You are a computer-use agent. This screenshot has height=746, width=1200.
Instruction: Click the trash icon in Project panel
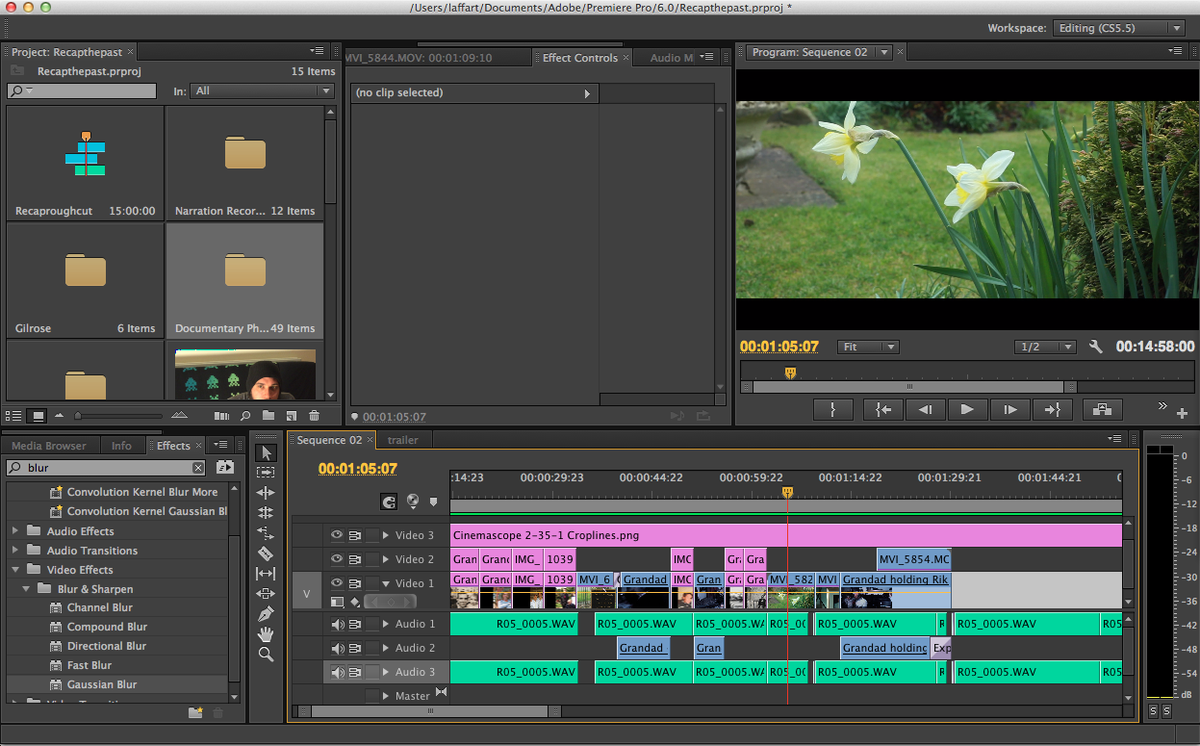pyautogui.click(x=314, y=415)
